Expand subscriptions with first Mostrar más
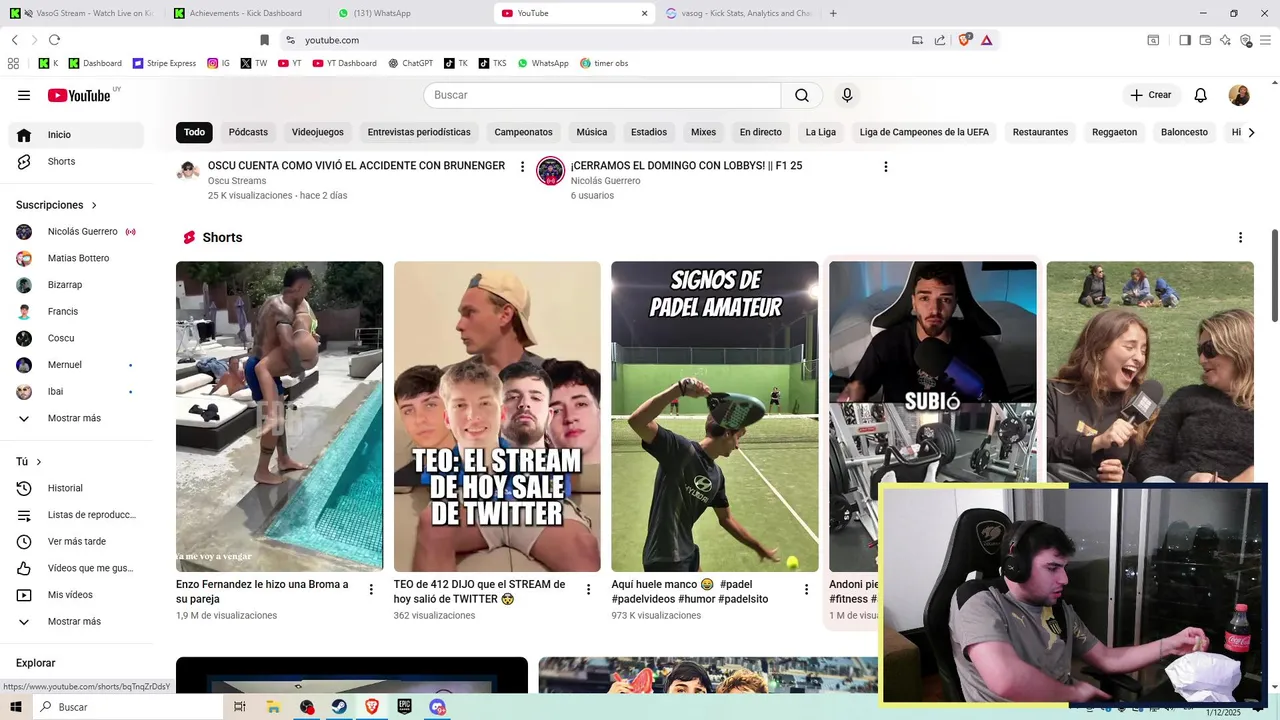 coord(74,418)
